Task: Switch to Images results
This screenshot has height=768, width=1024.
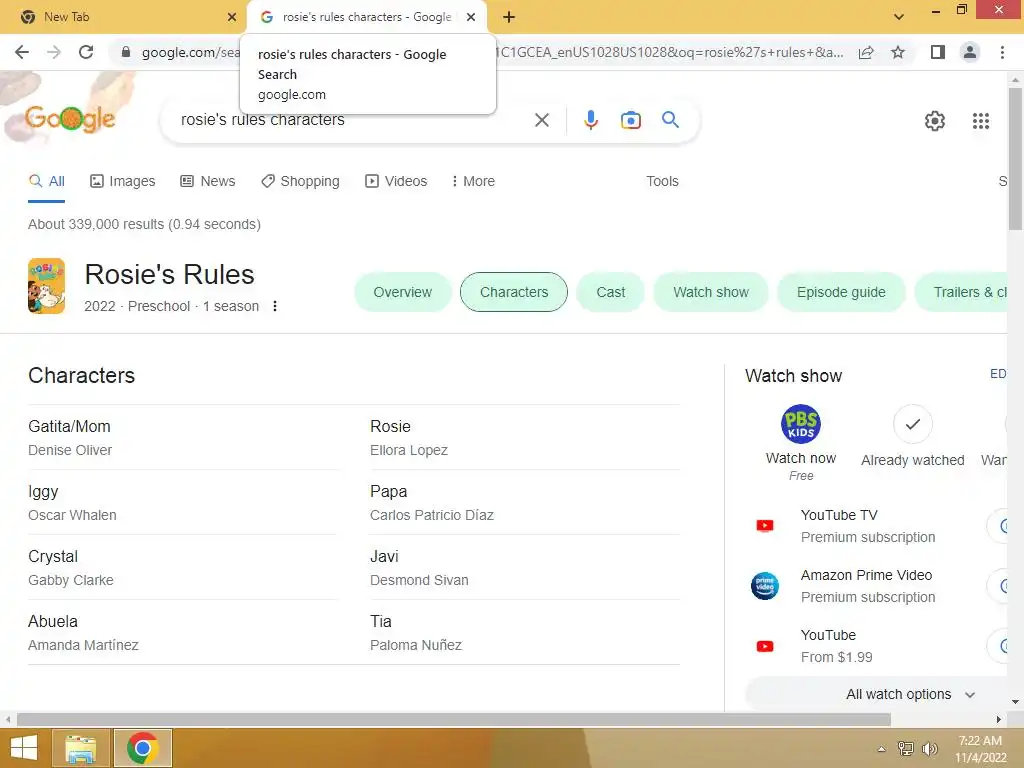Action: pyautogui.click(x=123, y=182)
